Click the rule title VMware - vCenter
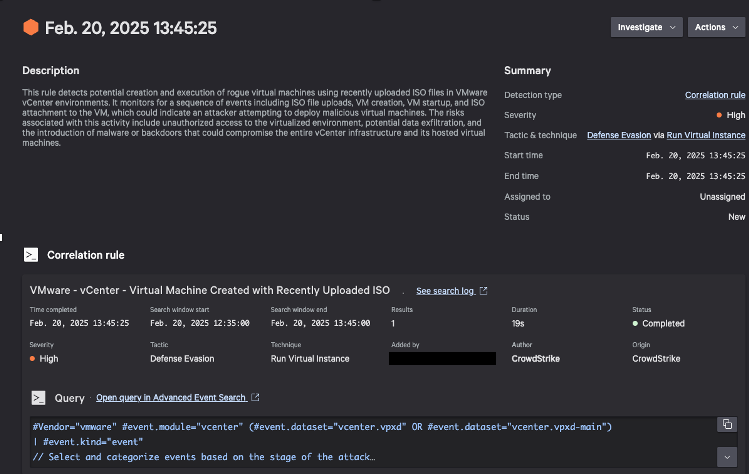Image resolution: width=749 pixels, height=474 pixels. (210, 290)
